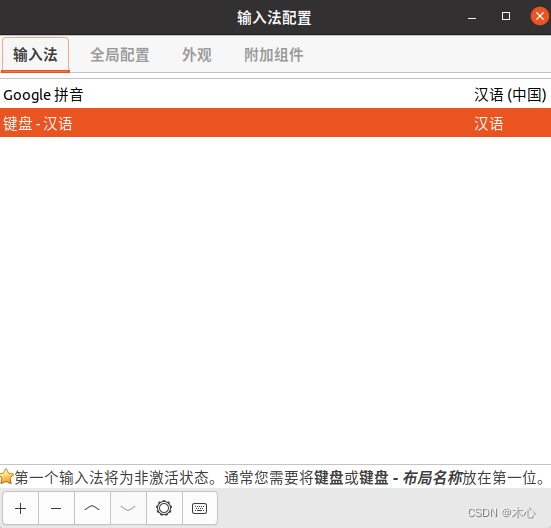
Task: Move selected input method down
Action: point(128,508)
